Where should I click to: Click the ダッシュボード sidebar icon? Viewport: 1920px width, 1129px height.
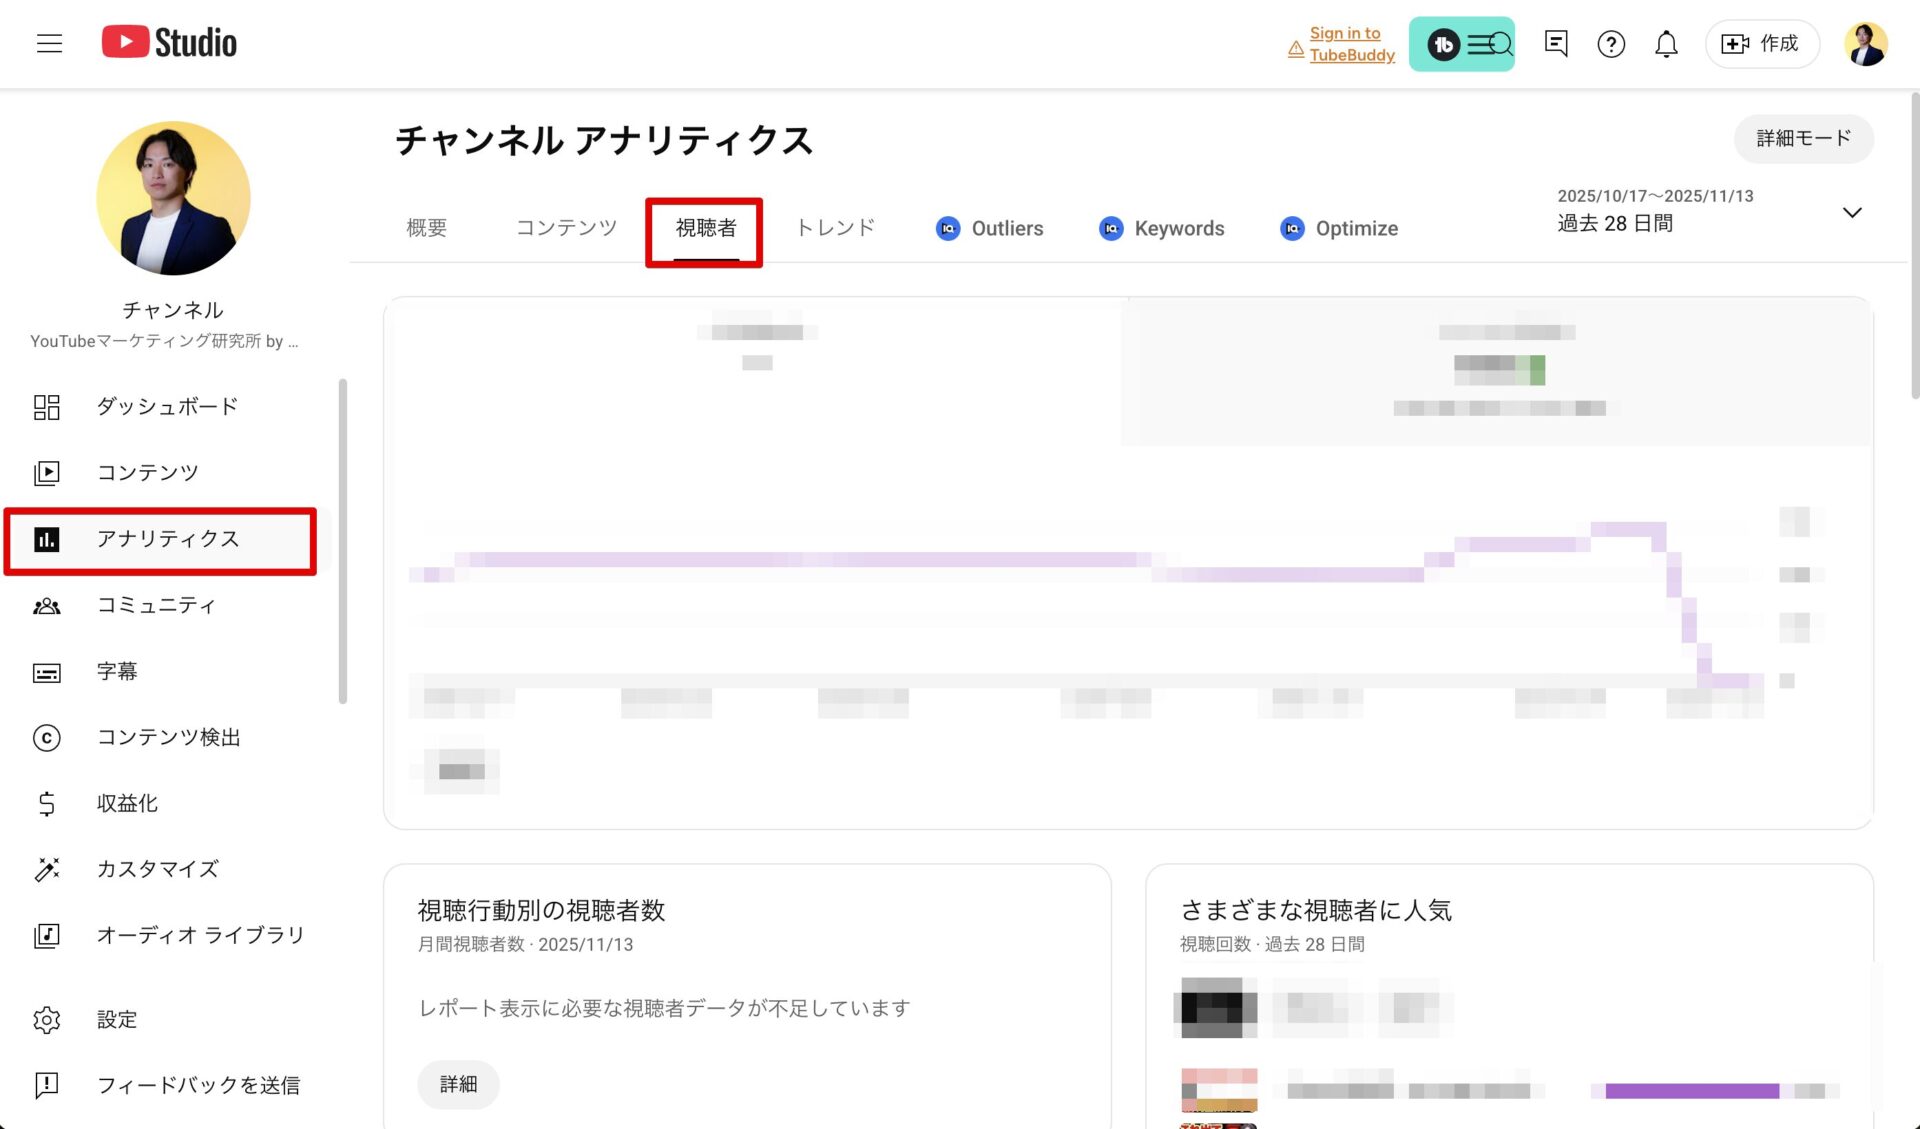(x=47, y=407)
